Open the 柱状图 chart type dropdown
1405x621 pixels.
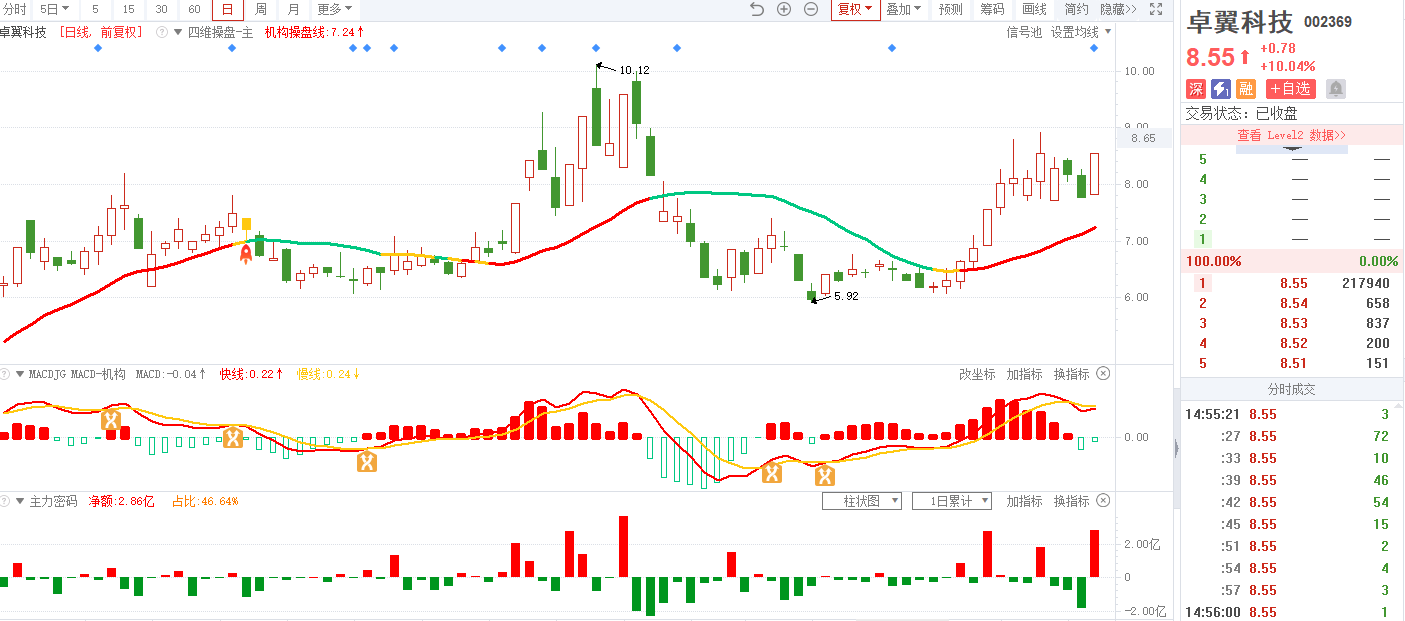[862, 501]
